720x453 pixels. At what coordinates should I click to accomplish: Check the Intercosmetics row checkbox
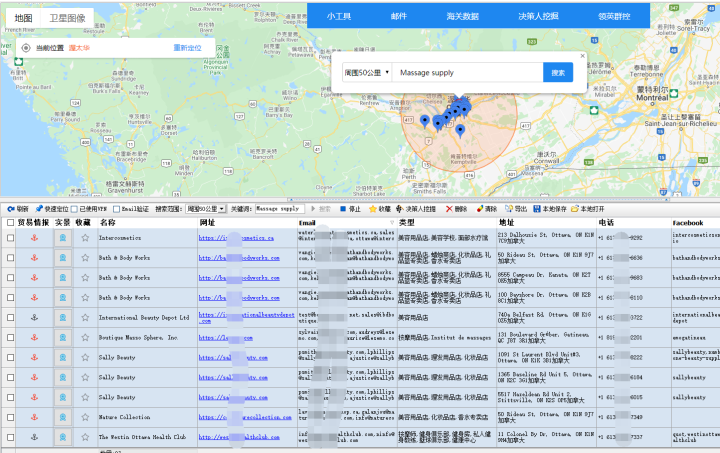pyautogui.click(x=11, y=238)
